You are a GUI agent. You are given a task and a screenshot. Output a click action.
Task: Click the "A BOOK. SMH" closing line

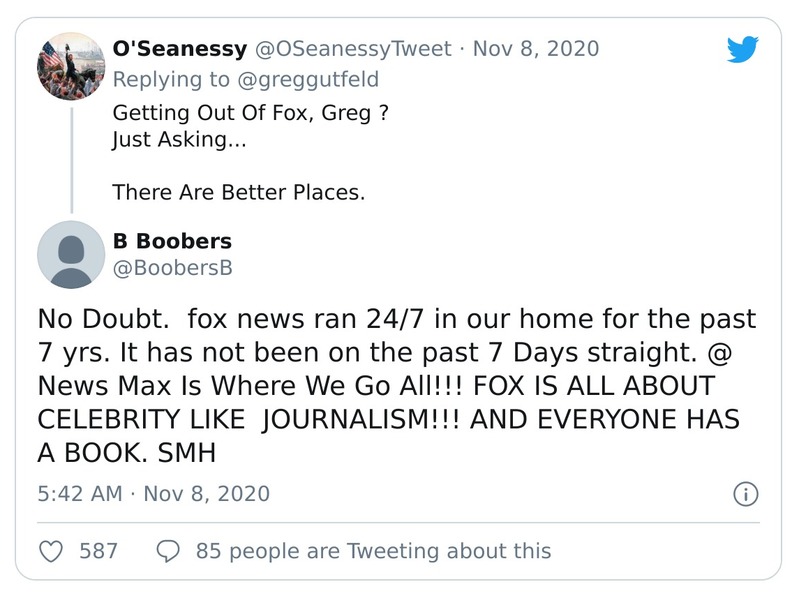pos(127,452)
